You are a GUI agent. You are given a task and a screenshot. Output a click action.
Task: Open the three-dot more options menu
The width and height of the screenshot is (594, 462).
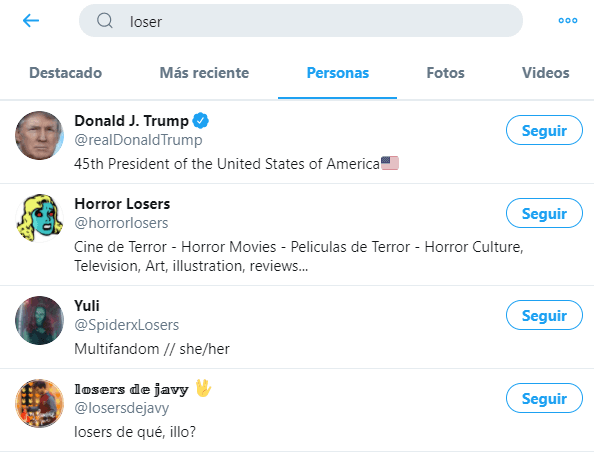click(568, 20)
